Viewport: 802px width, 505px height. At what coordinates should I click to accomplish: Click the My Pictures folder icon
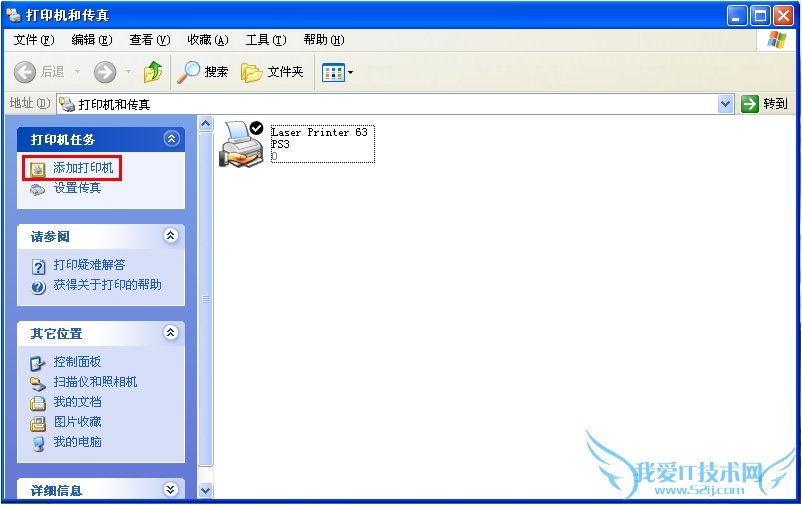(38, 424)
